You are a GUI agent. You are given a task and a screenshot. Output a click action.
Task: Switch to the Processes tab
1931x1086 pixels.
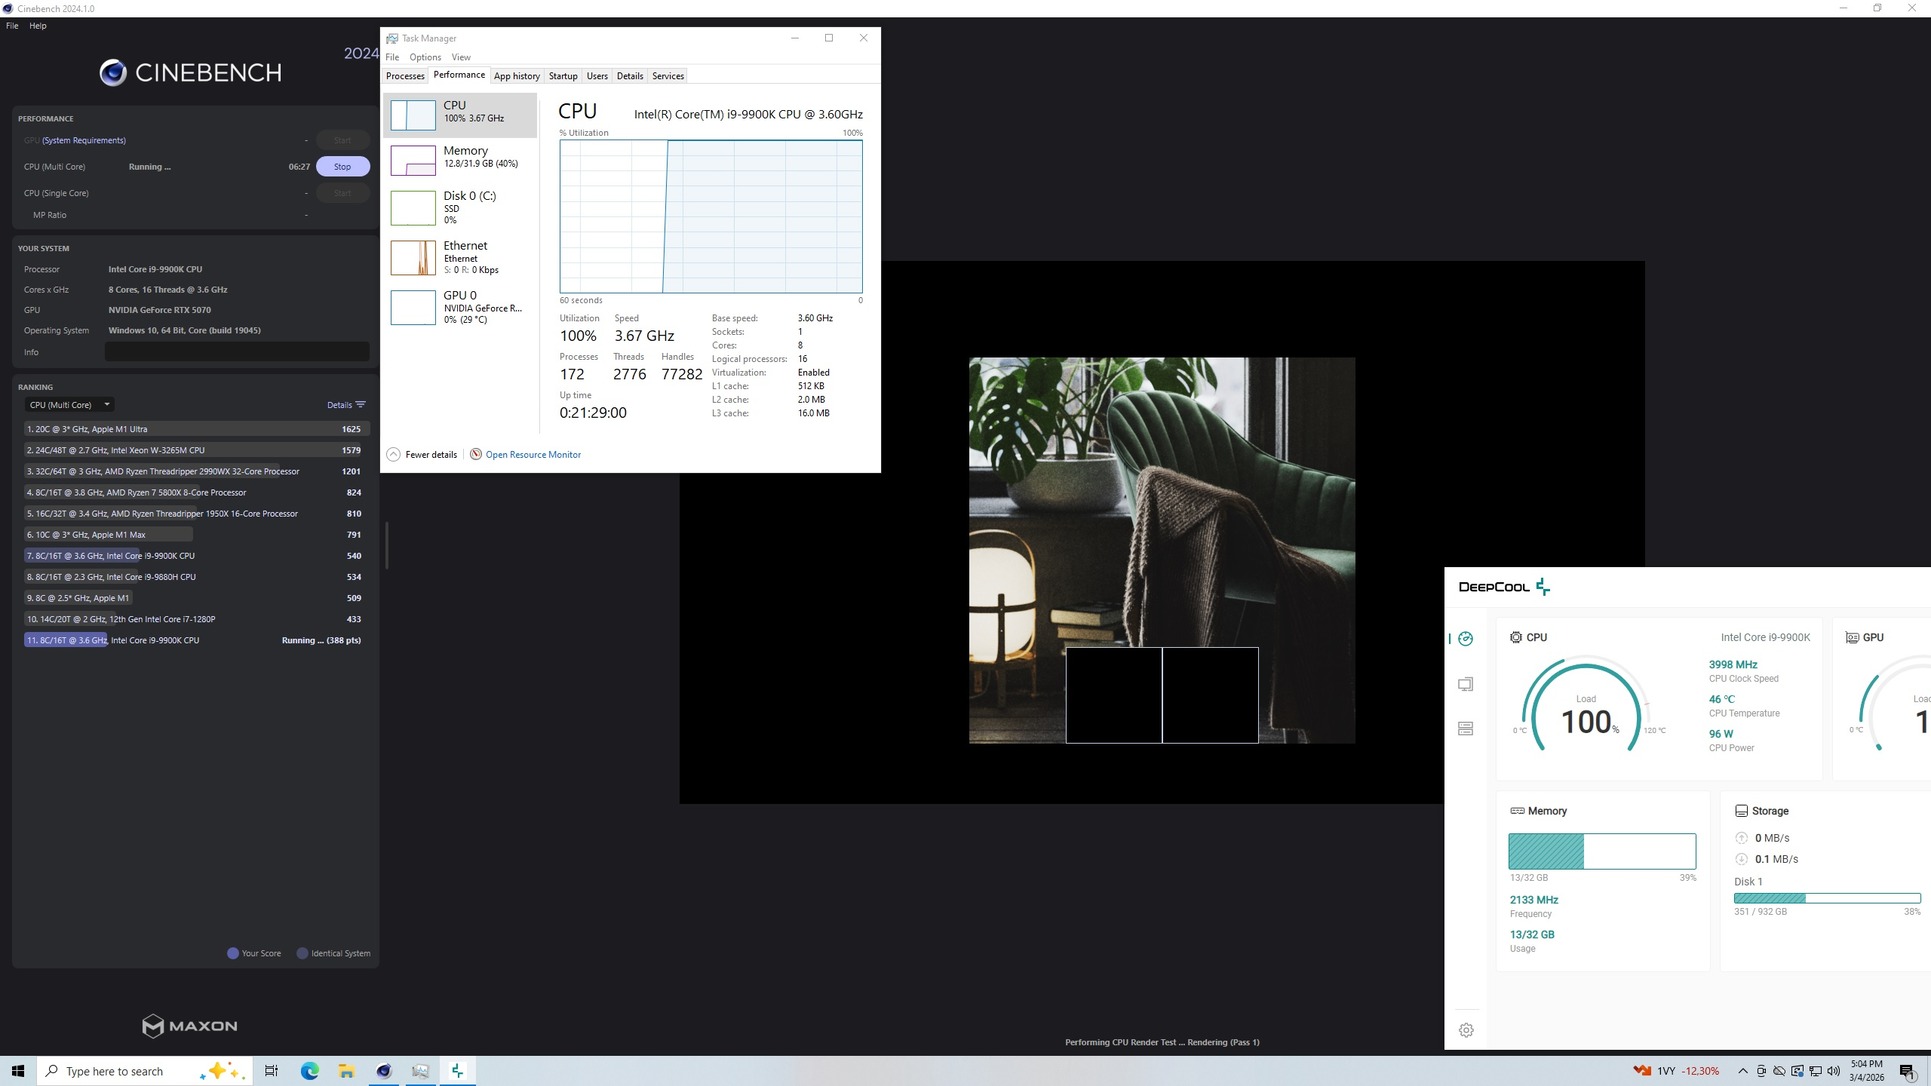[x=405, y=76]
